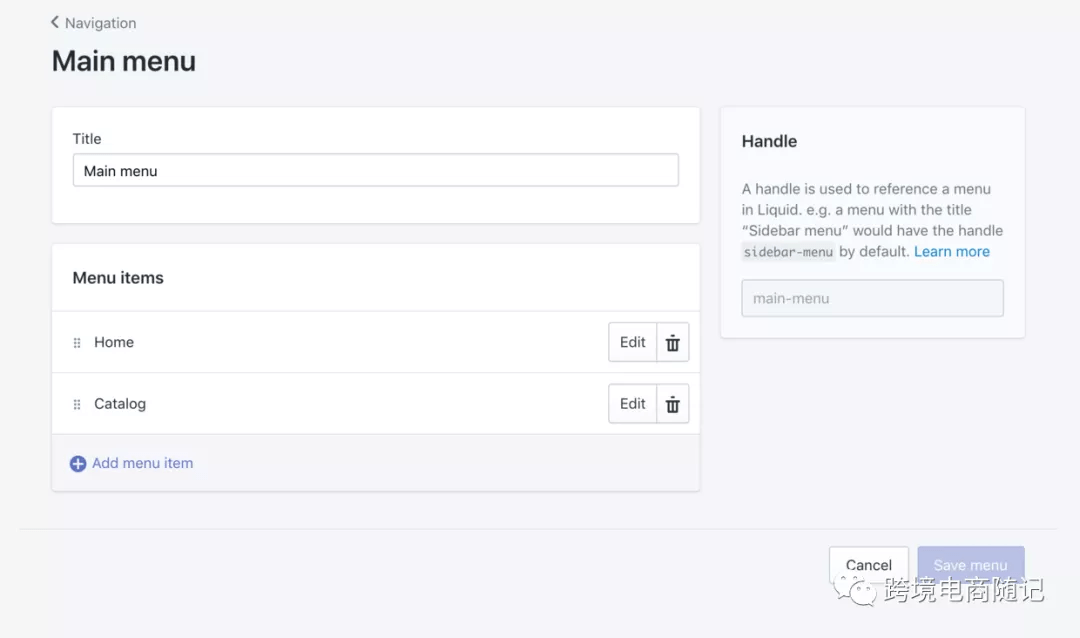Click the plus circle add icon
The image size is (1080, 638).
(x=78, y=464)
